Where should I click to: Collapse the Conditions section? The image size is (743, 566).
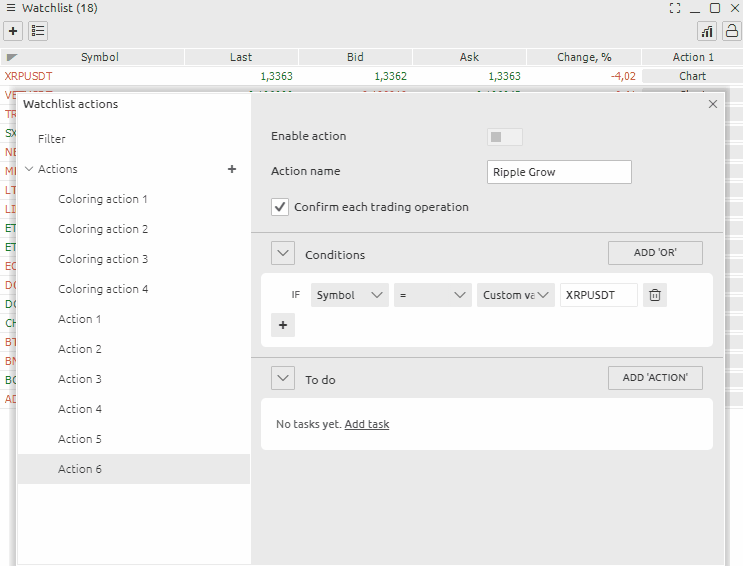[283, 254]
